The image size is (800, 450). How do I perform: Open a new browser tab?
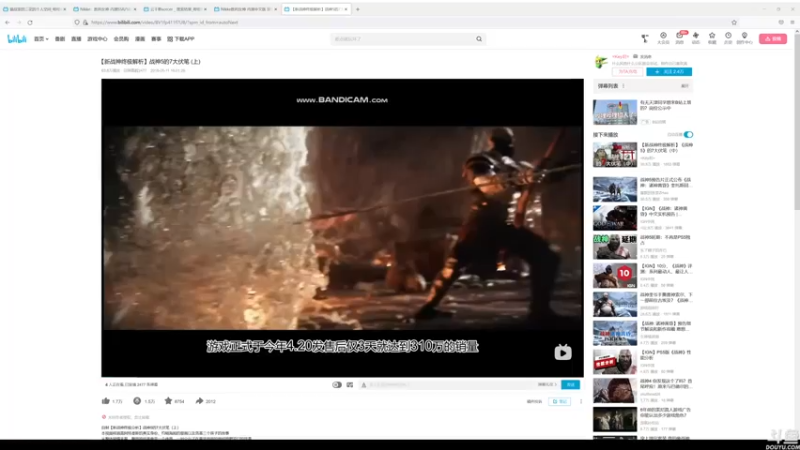[358, 9]
